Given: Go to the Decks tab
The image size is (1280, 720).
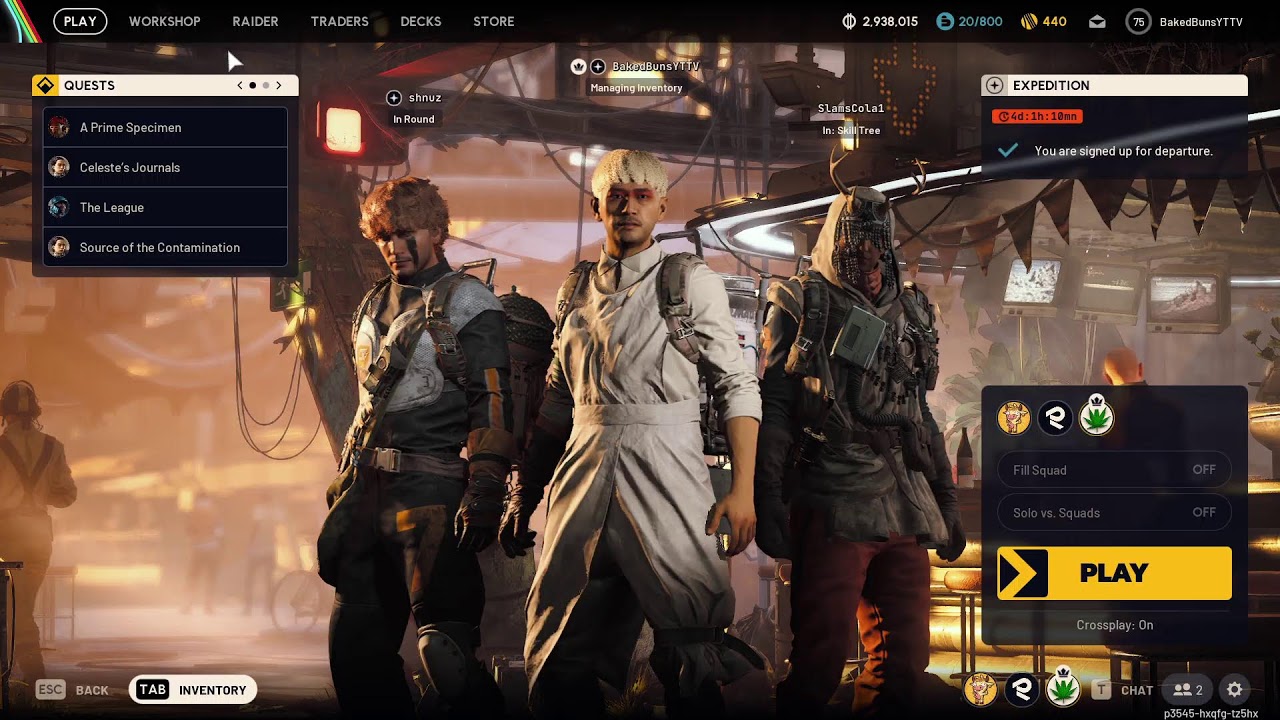Looking at the screenshot, I should click(x=420, y=21).
